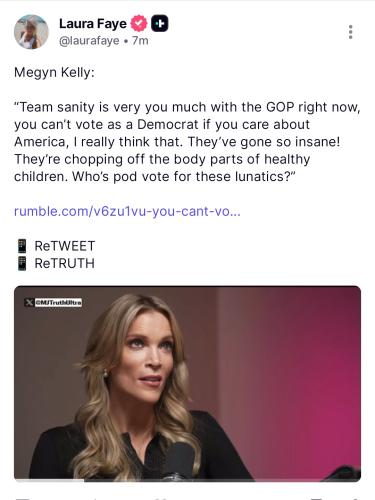
Task: Click the phone emoji beside ReTRUTH
Action: coord(22,263)
